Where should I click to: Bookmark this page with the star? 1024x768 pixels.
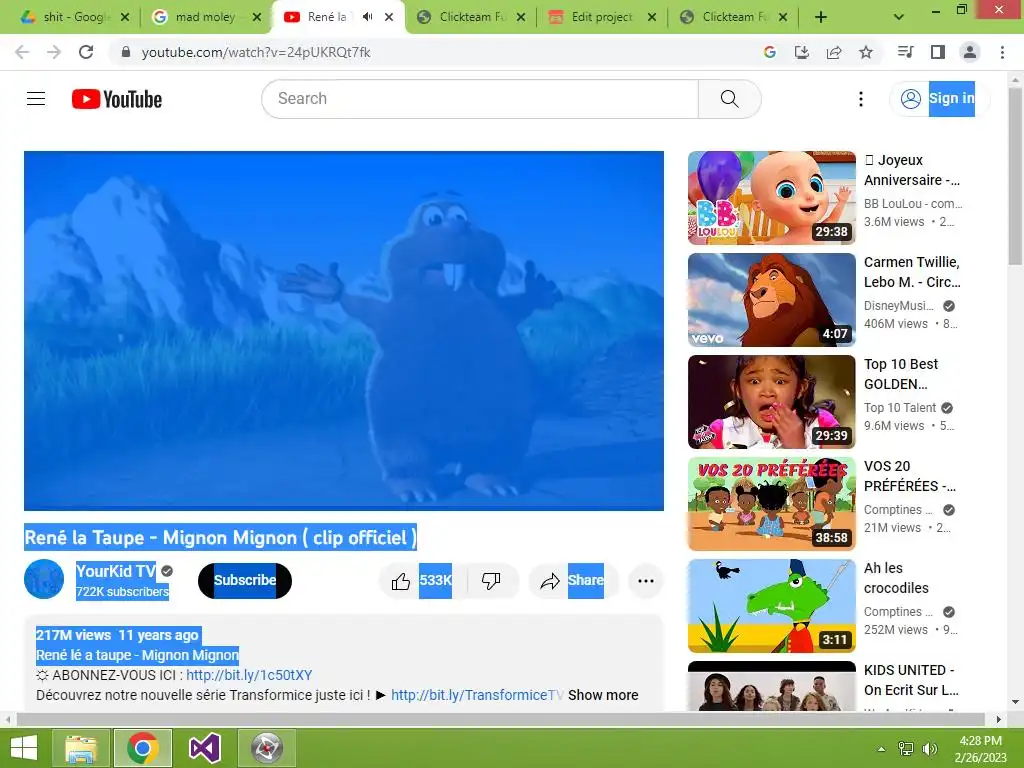[866, 52]
